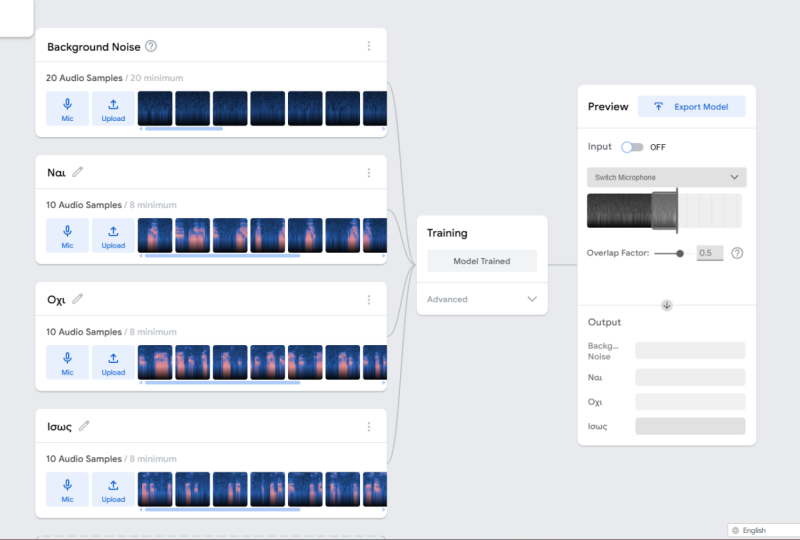
Task: Click the Training heading text
Action: [x=447, y=233]
